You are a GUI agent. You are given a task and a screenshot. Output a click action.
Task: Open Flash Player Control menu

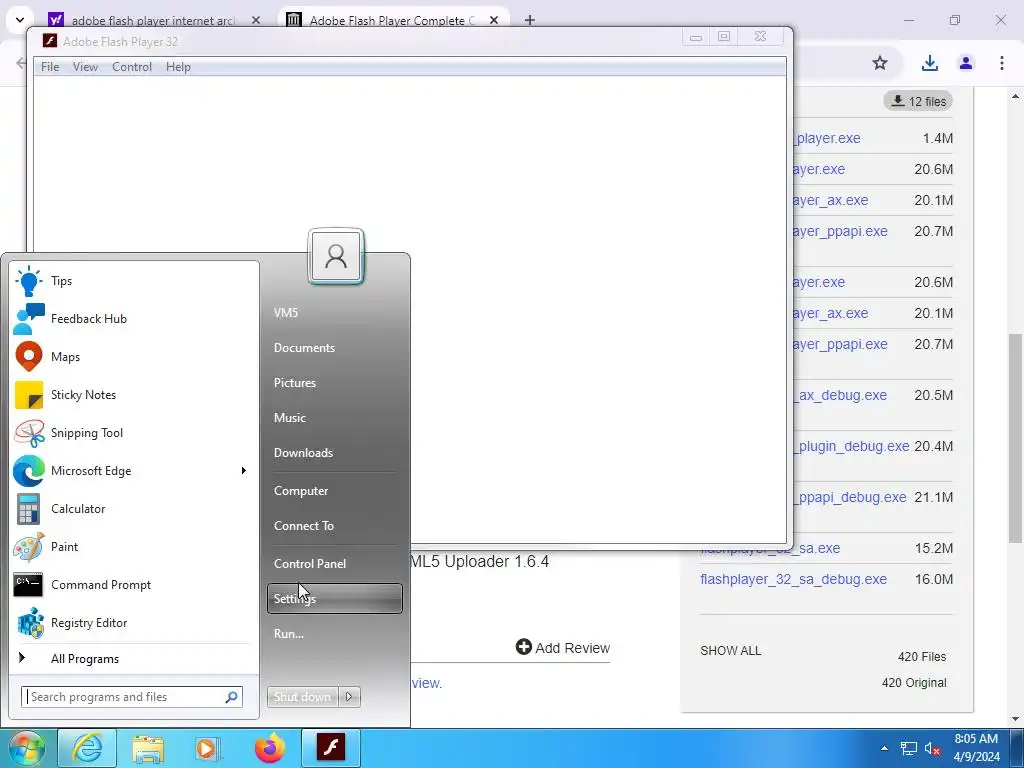click(132, 67)
